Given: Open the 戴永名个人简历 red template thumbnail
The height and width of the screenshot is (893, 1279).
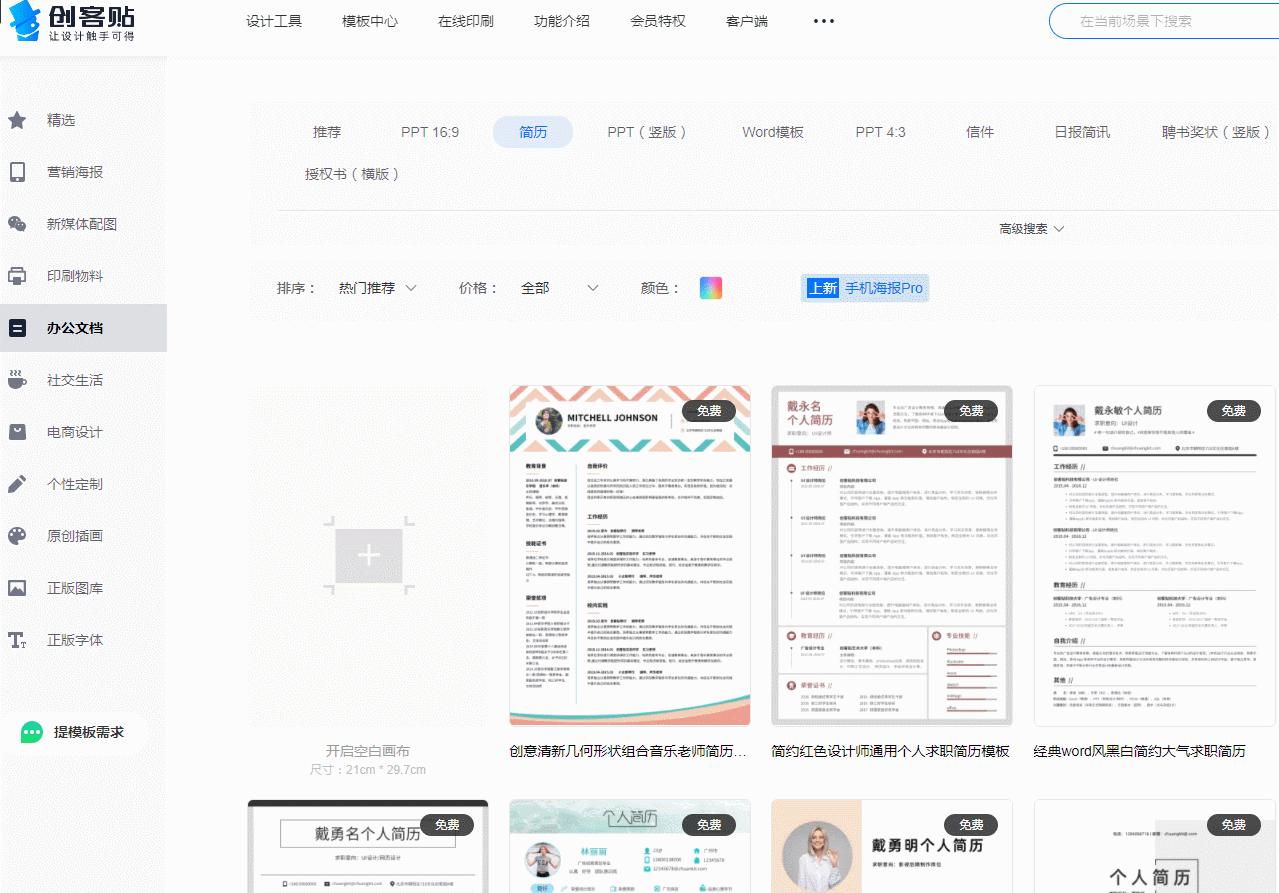Looking at the screenshot, I should pyautogui.click(x=892, y=555).
